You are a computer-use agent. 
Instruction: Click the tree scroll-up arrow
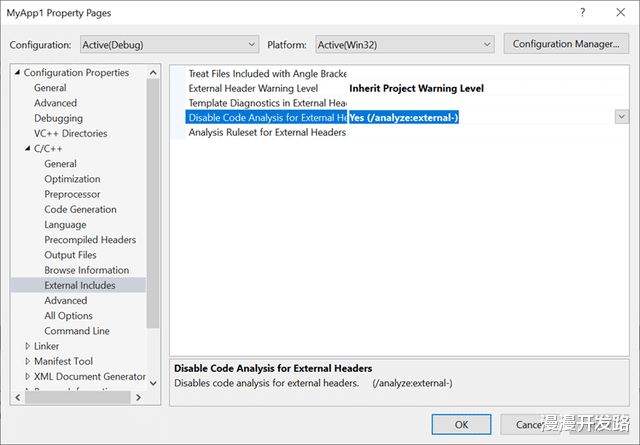pos(153,73)
